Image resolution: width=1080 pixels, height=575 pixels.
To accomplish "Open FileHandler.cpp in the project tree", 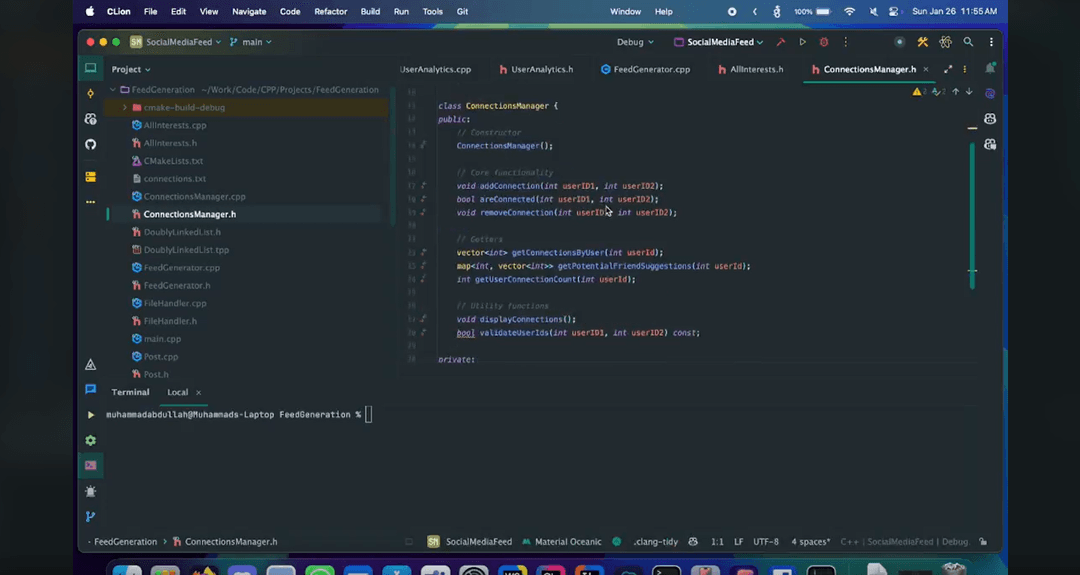I will pyautogui.click(x=175, y=303).
